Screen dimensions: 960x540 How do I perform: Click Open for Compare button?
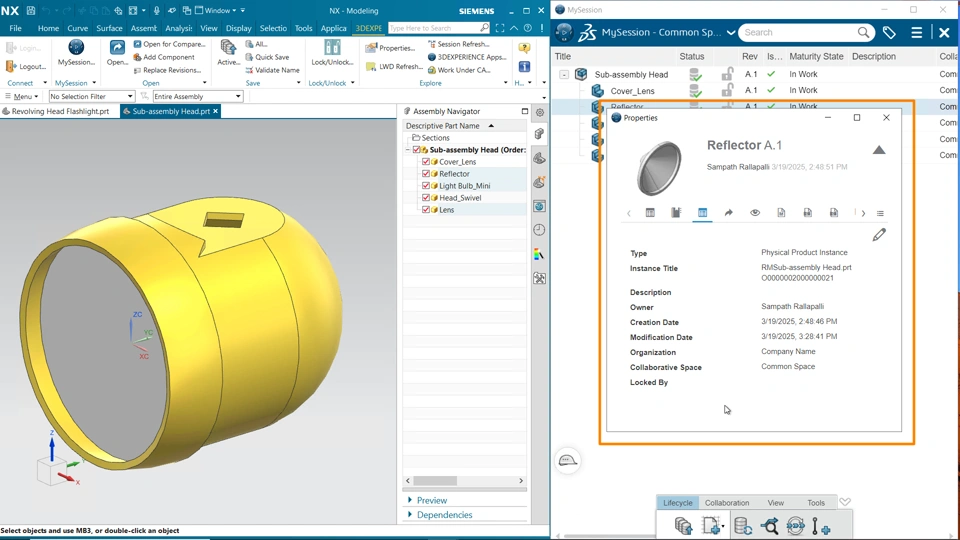coord(170,44)
